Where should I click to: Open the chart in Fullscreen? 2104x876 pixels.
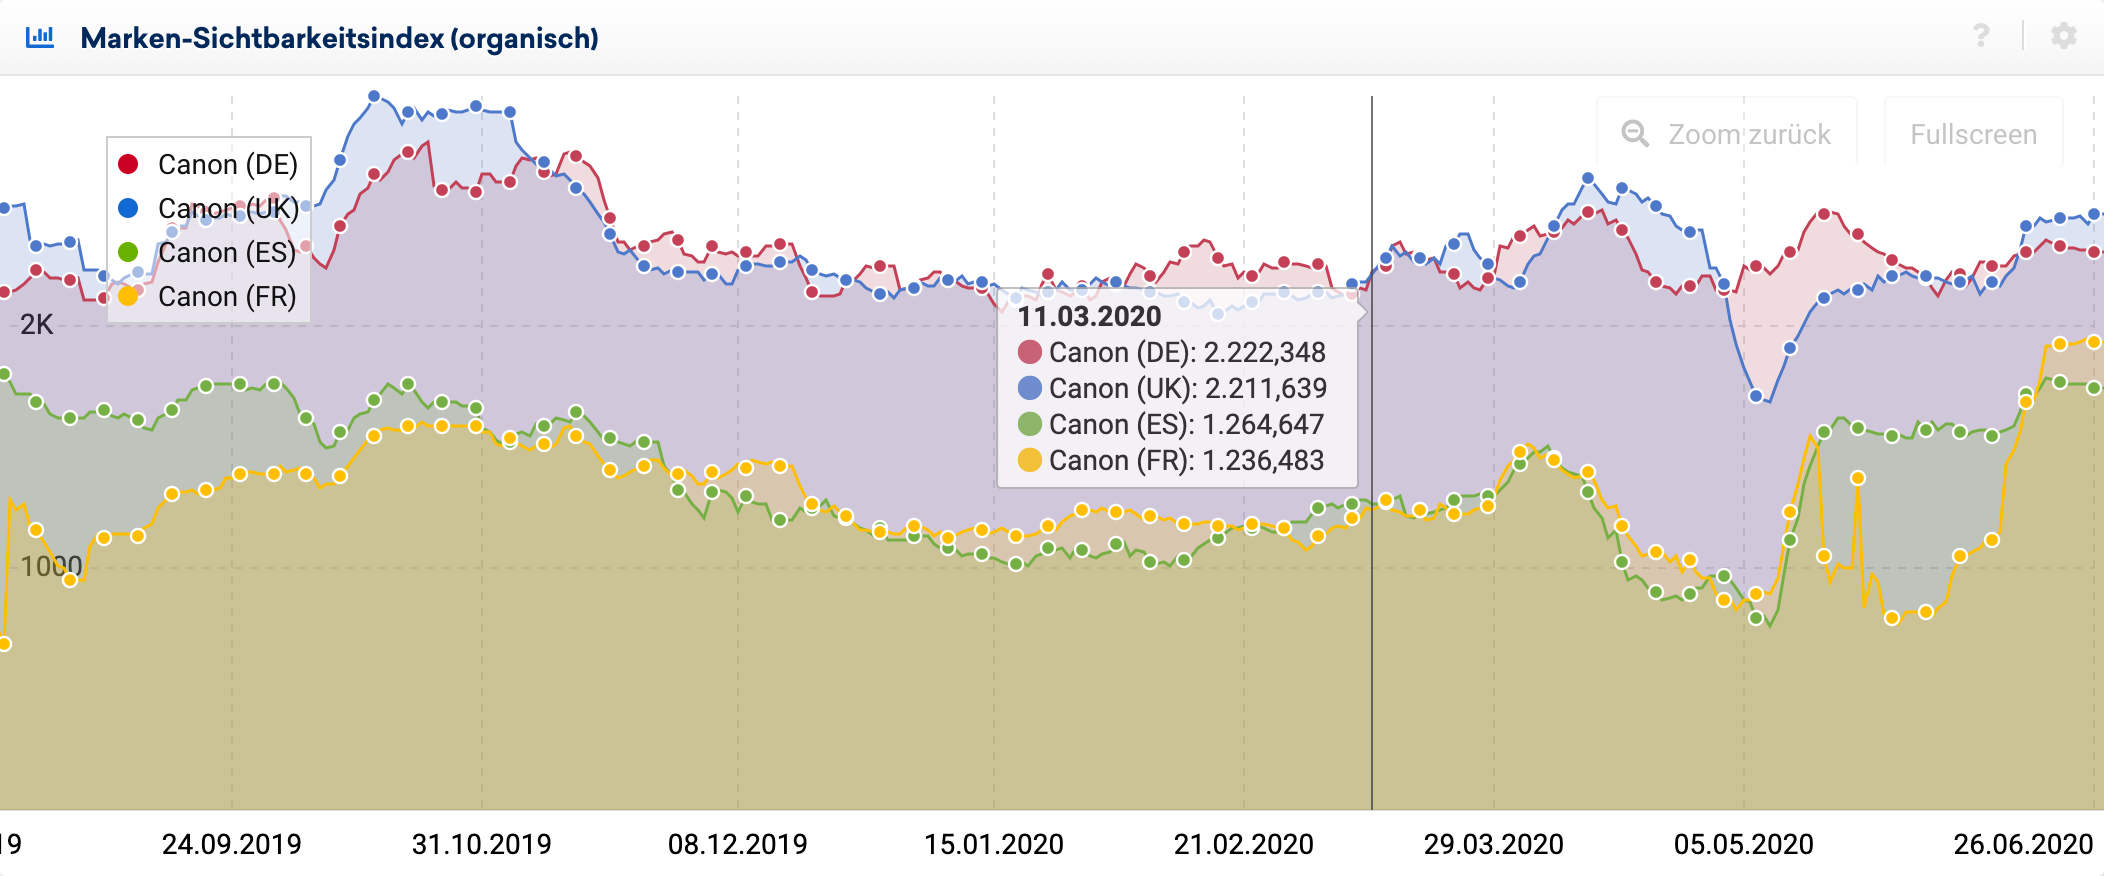pyautogui.click(x=1973, y=134)
